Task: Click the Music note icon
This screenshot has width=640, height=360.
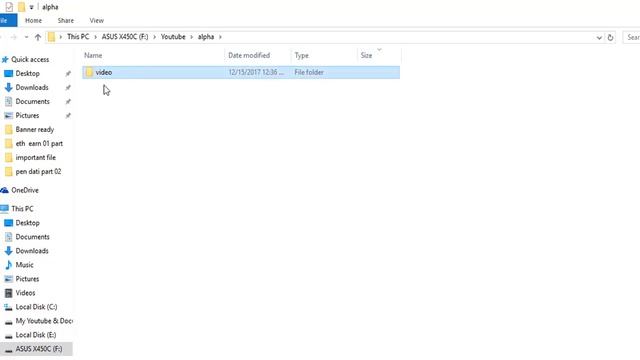Action: tap(9, 265)
